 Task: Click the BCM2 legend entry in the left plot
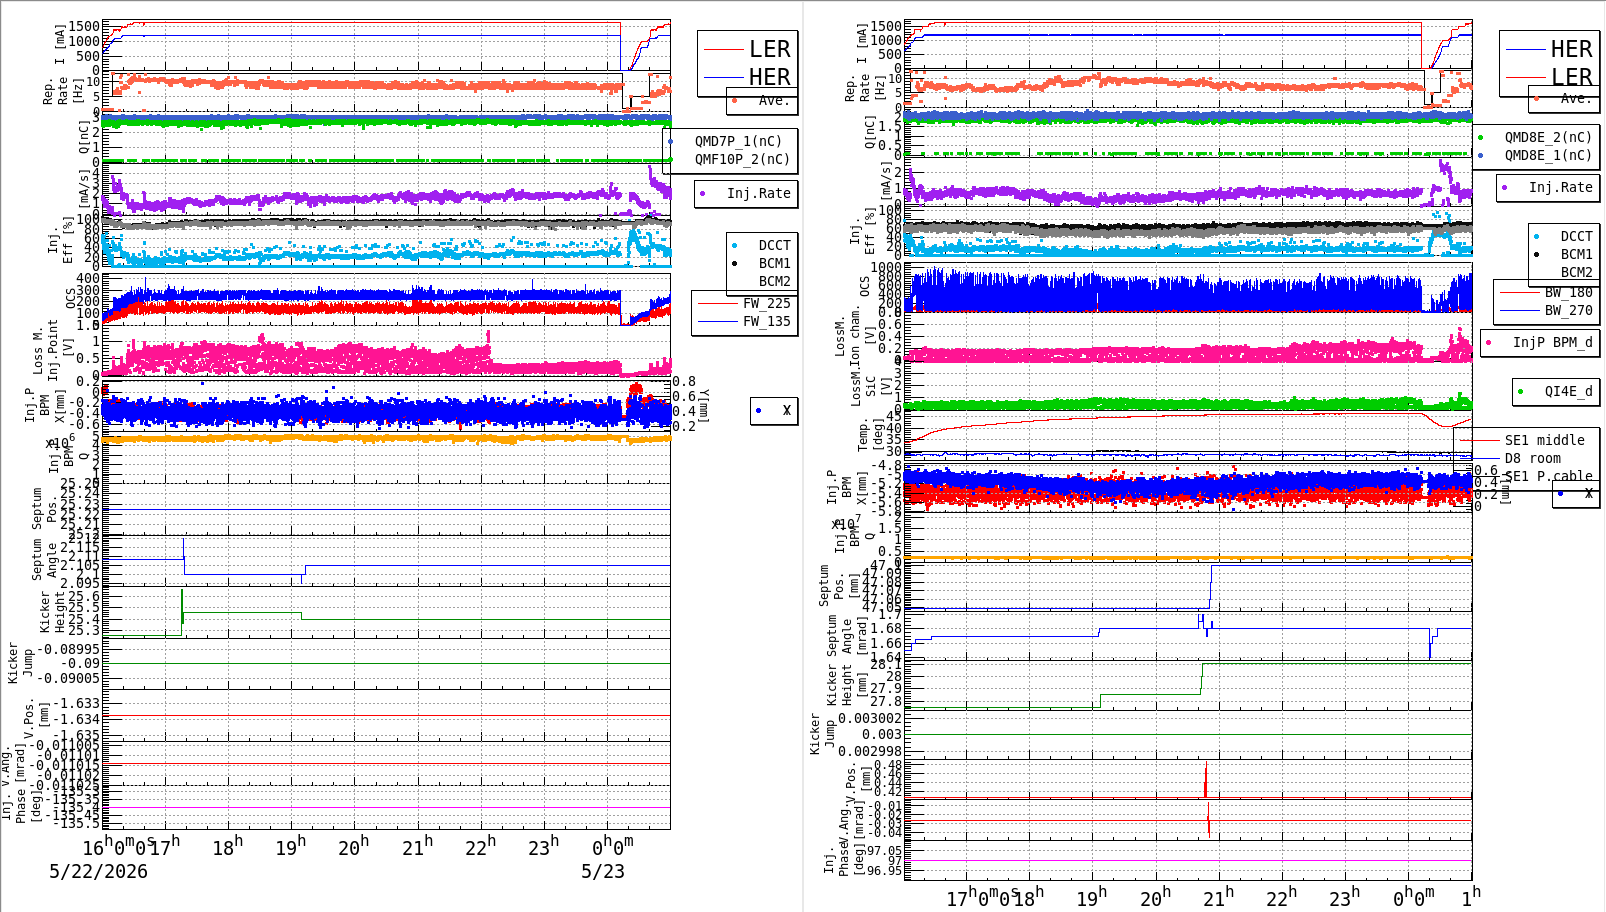(774, 281)
